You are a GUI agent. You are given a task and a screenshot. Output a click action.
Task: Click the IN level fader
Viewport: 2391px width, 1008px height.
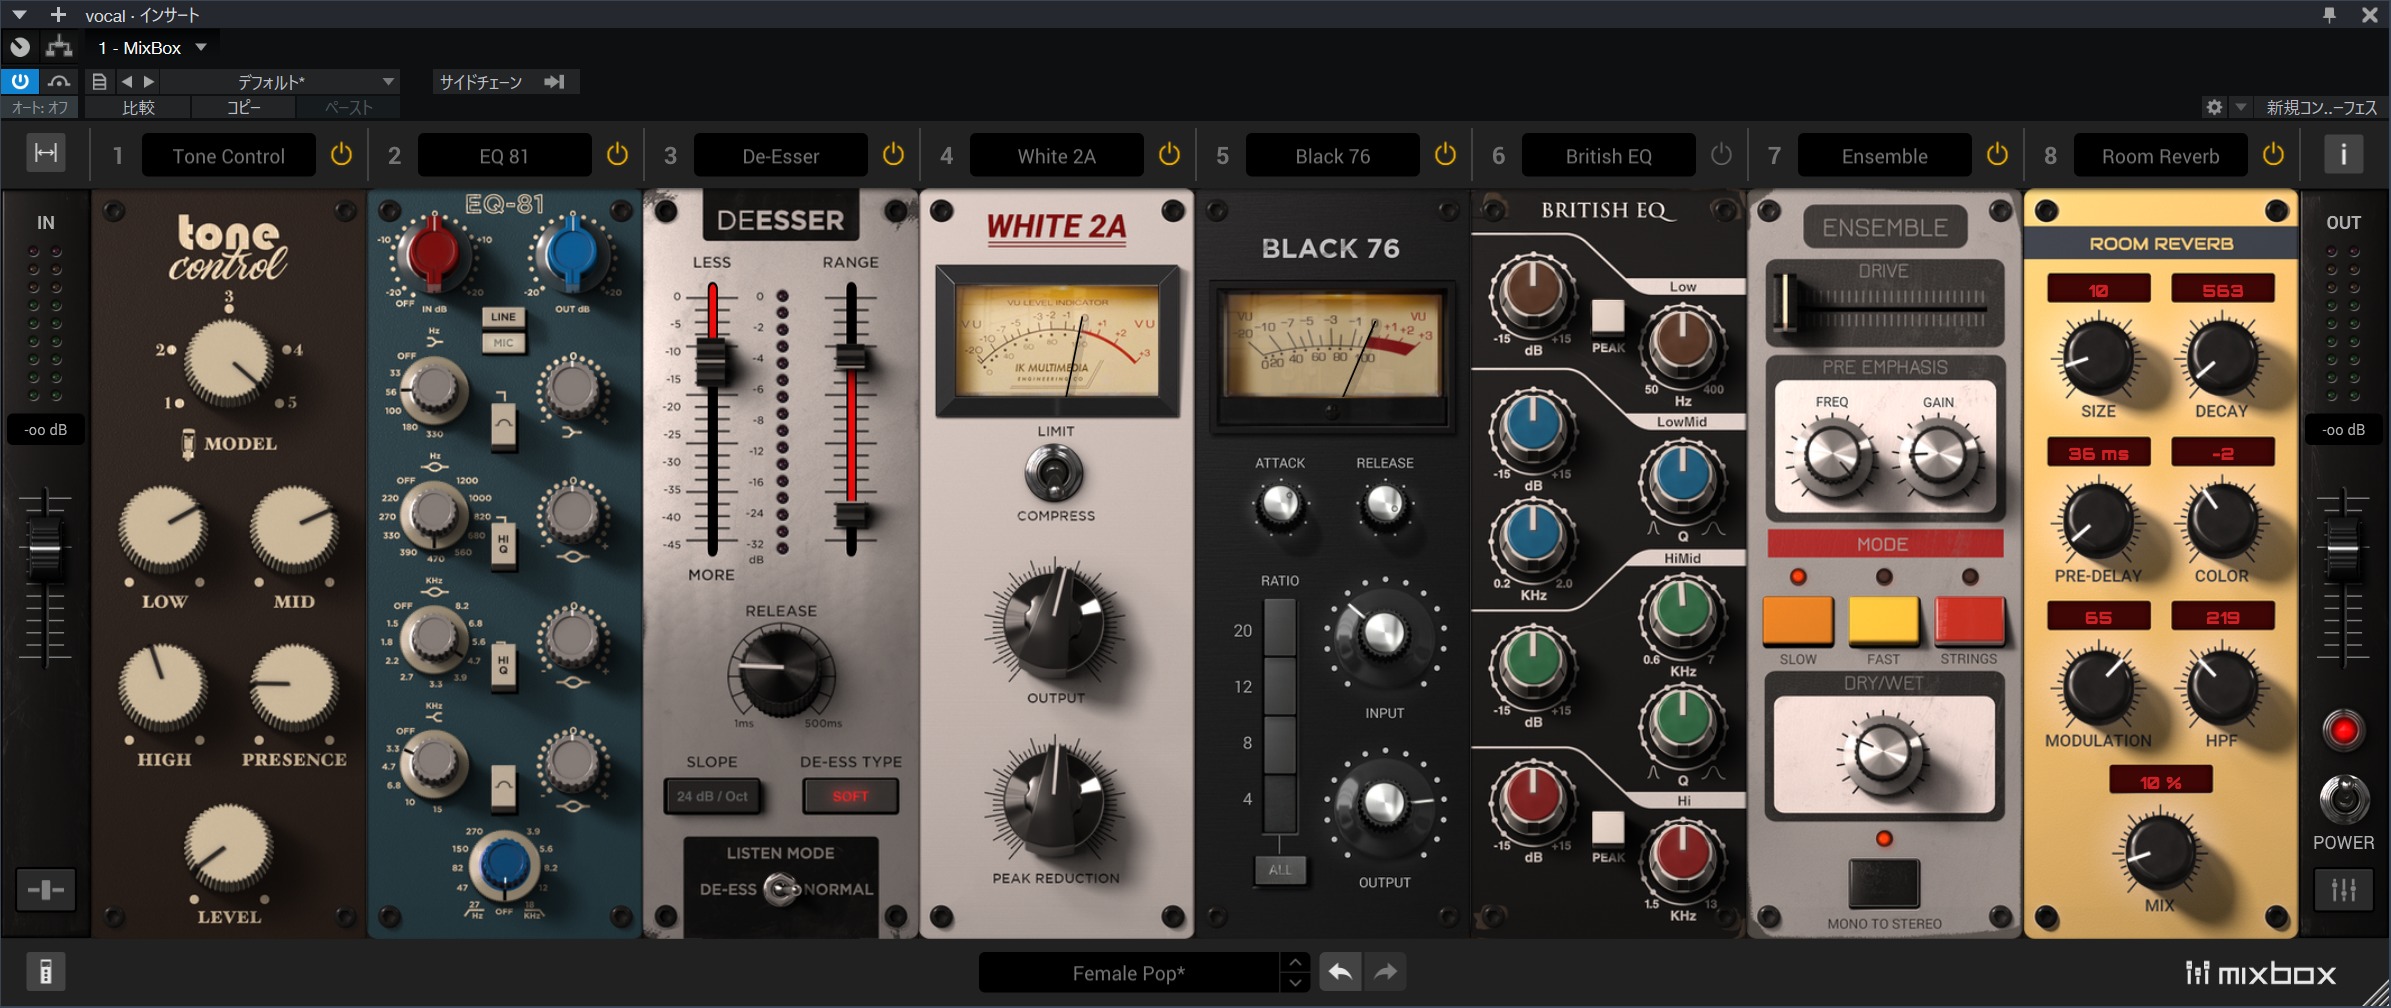45,551
